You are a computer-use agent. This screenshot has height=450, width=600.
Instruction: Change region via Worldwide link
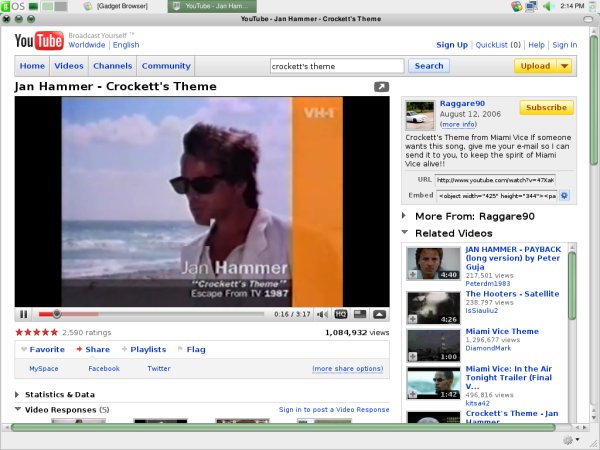point(87,45)
